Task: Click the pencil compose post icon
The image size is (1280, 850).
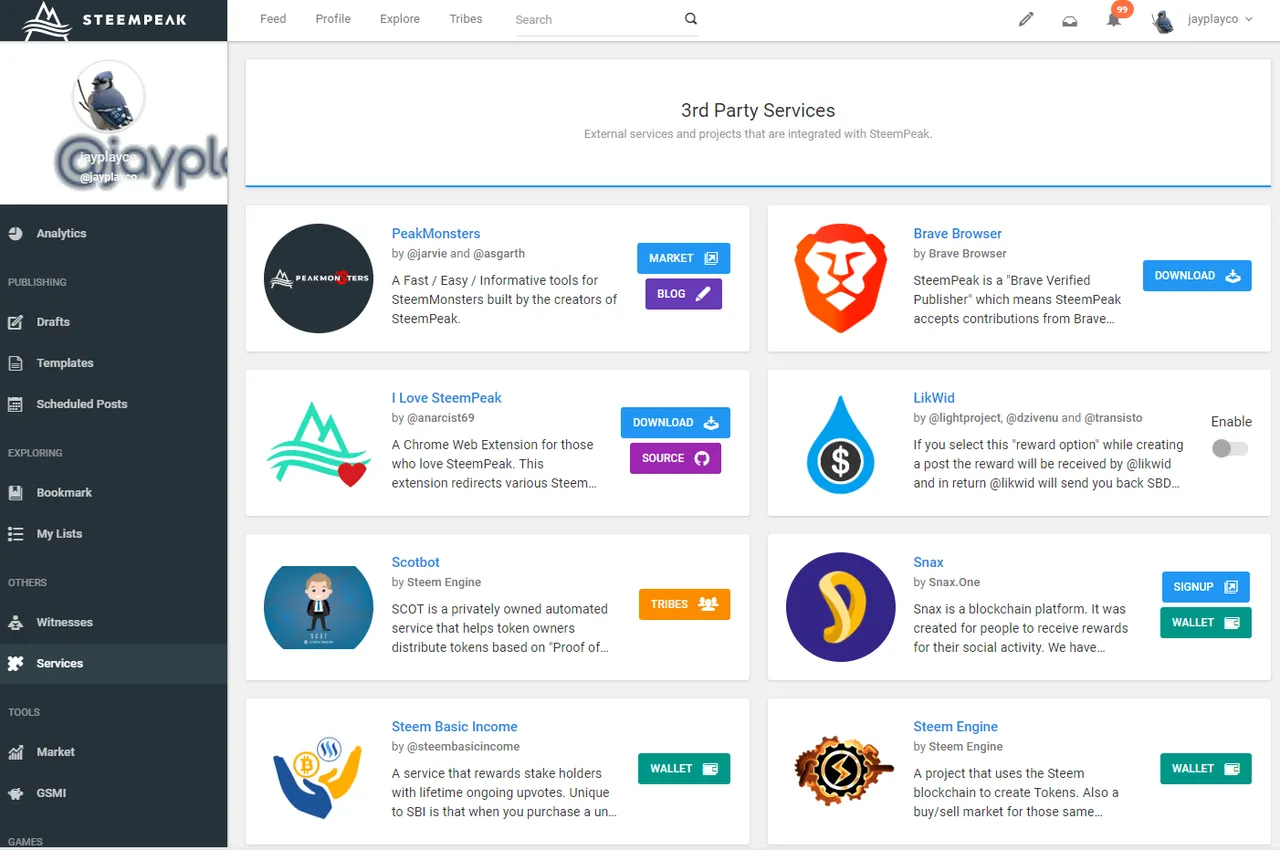Action: [x=1025, y=19]
